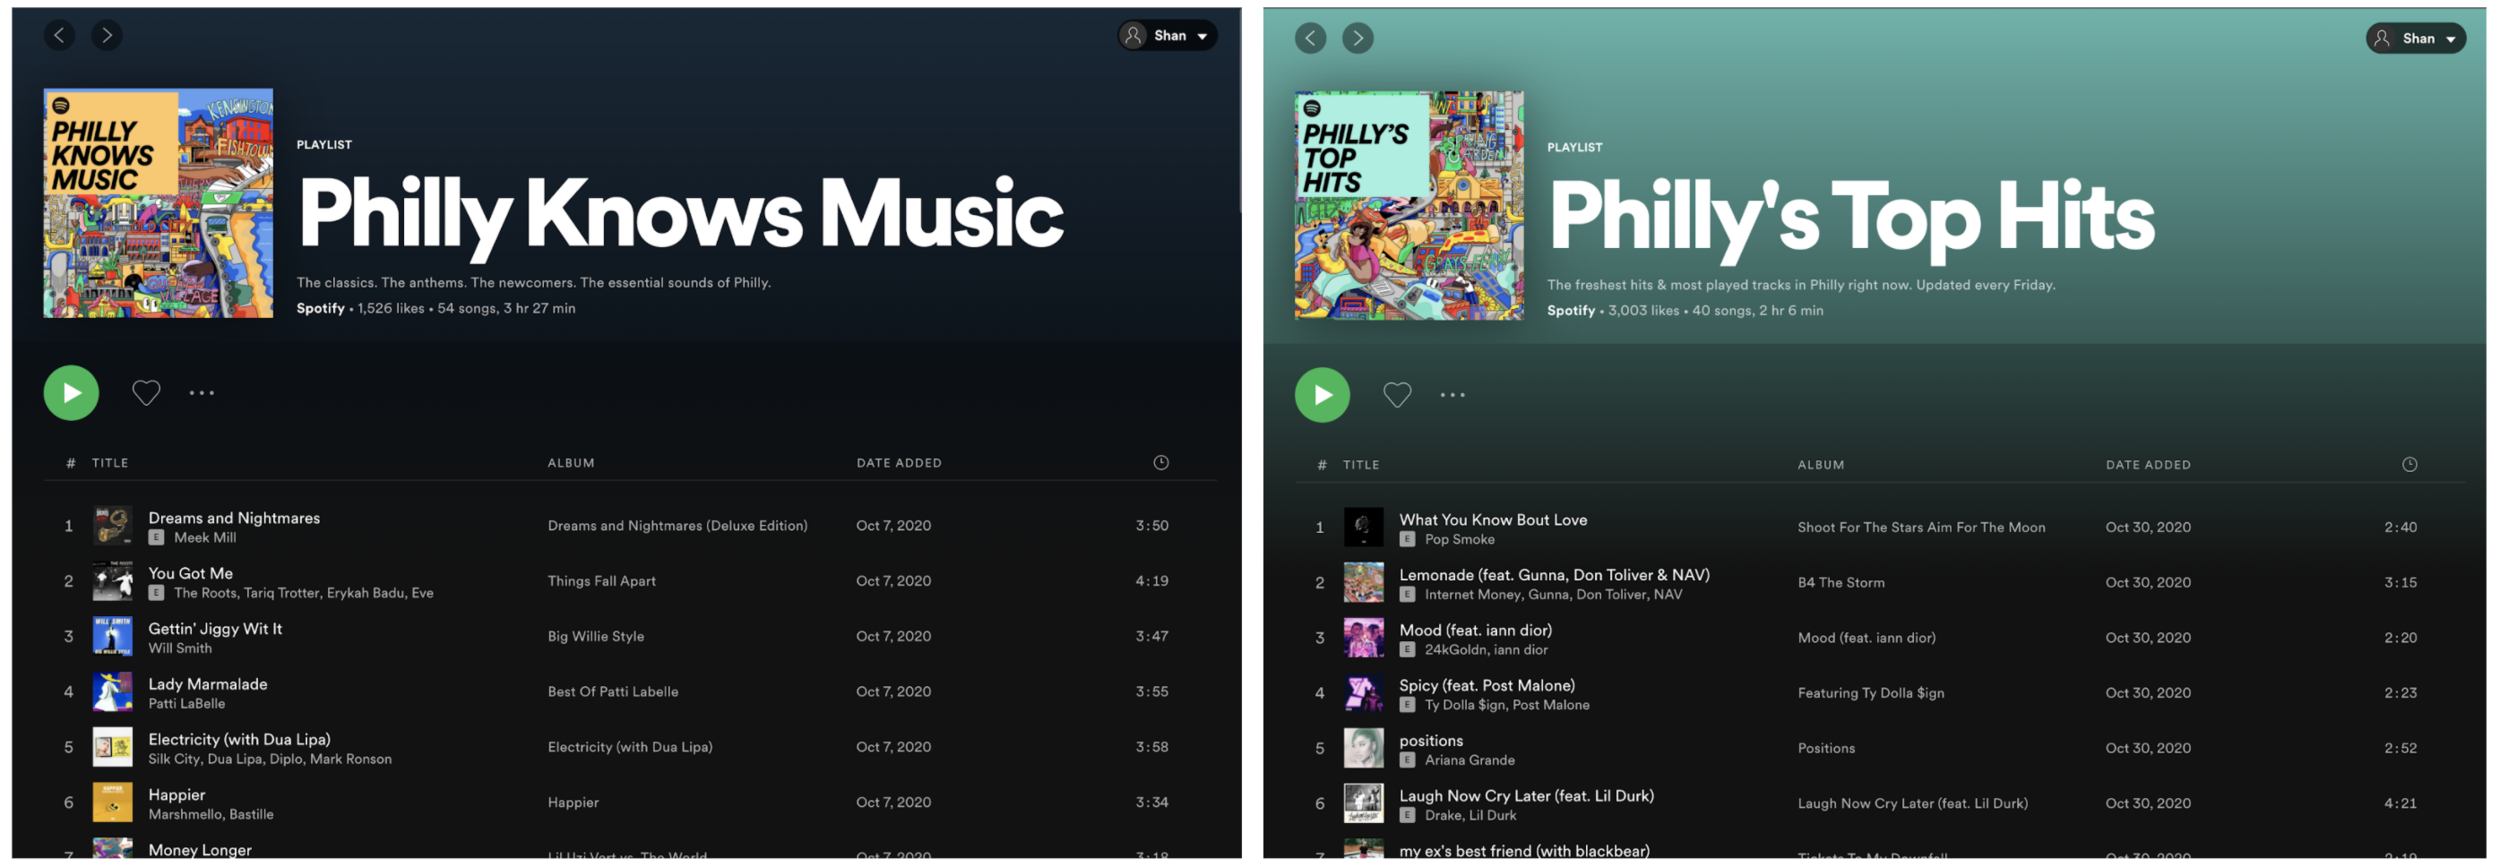Click Philly's Top Hits cover art
Image resolution: width=2500 pixels, height=867 pixels.
click(1410, 205)
